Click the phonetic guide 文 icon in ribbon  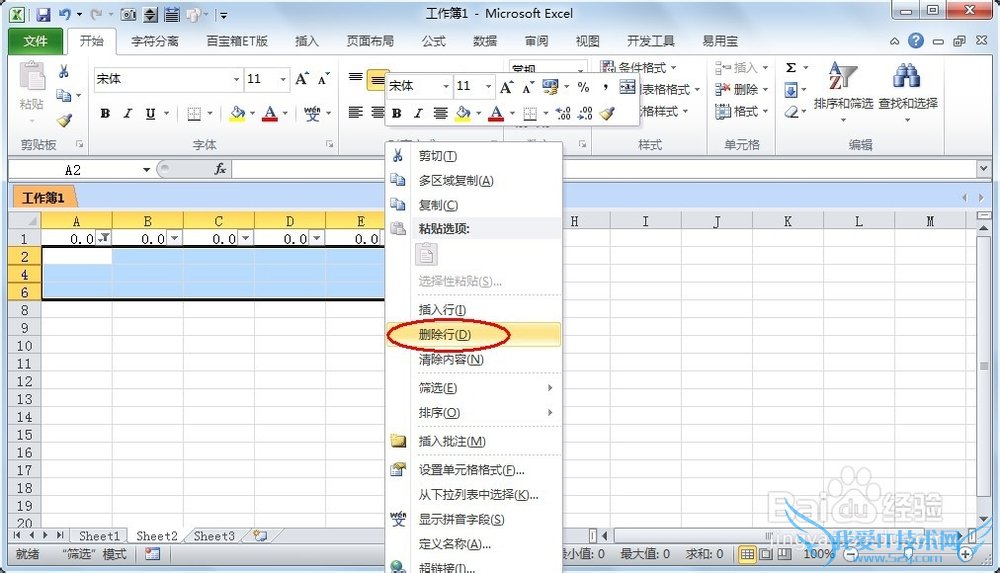[x=312, y=114]
